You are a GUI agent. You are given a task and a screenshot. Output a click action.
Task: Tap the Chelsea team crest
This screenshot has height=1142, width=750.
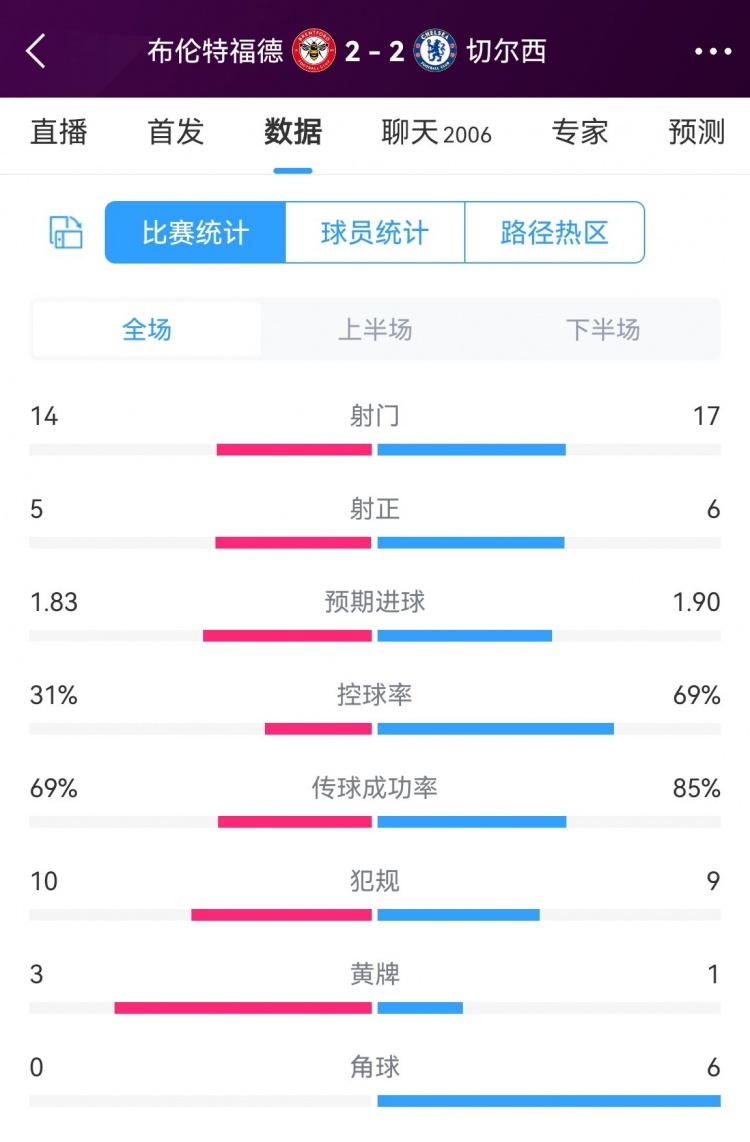(x=436, y=51)
